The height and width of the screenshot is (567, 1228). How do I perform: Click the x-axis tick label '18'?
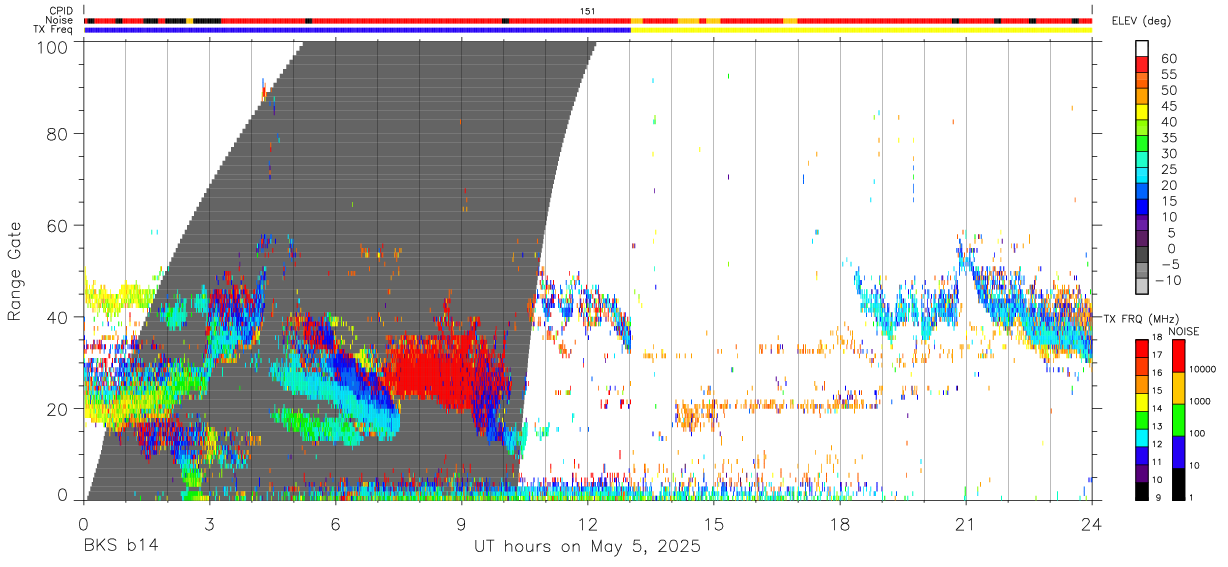pyautogui.click(x=840, y=523)
